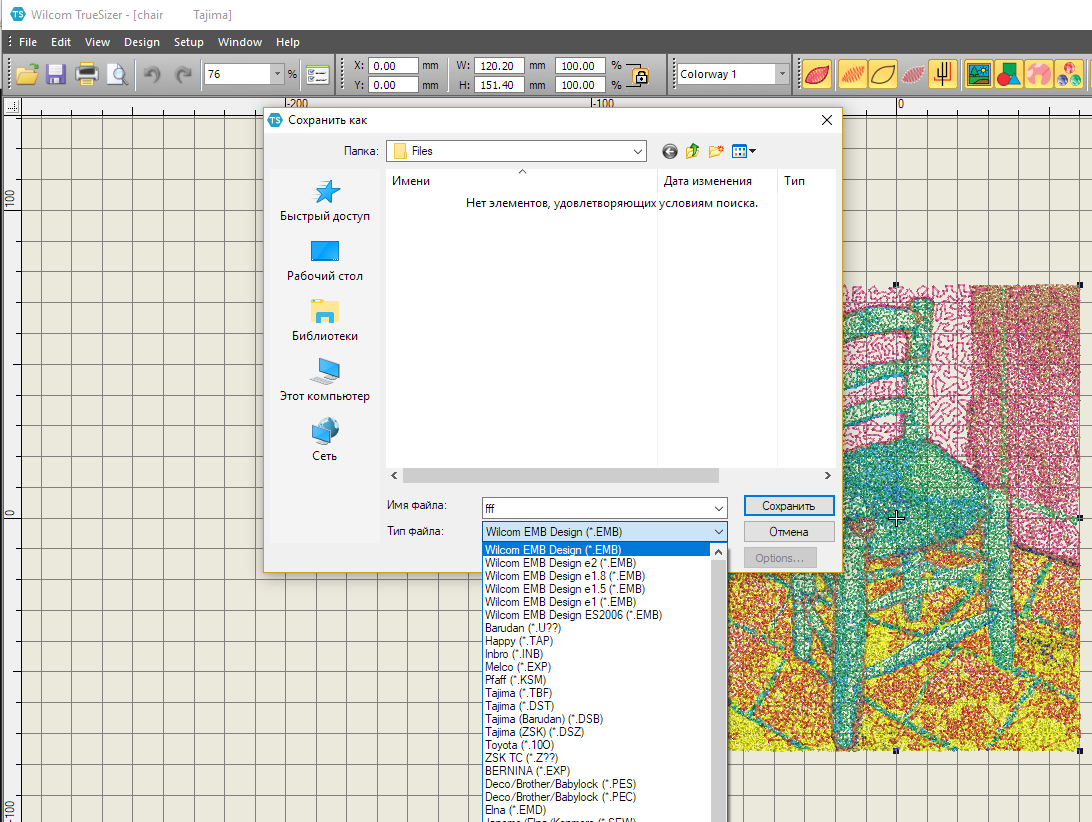Toggle TrueView with the red leaf icon

pyautogui.click(x=818, y=74)
